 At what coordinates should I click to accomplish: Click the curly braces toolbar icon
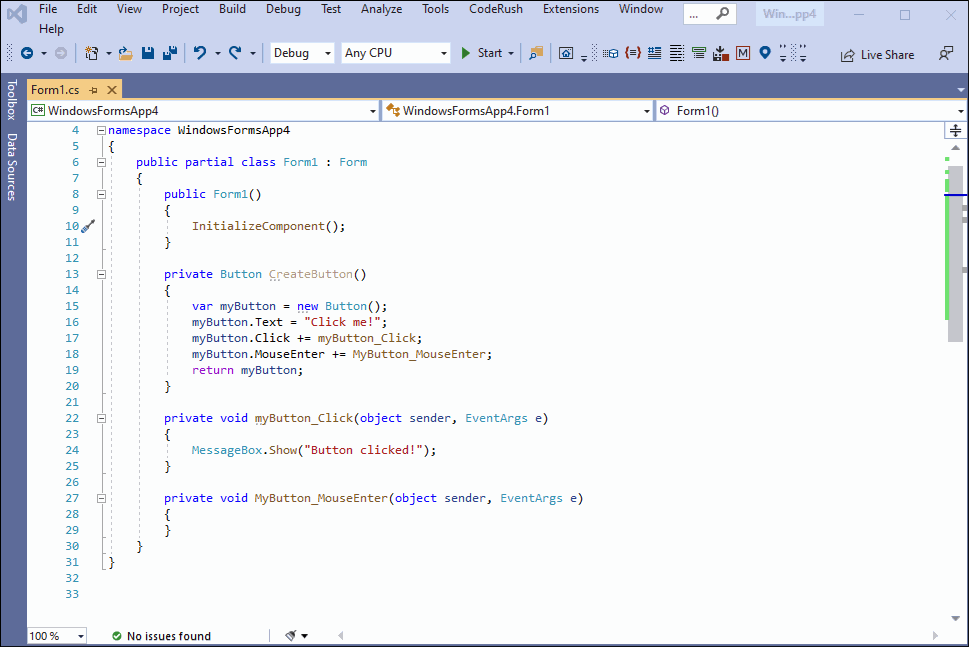tap(632, 53)
